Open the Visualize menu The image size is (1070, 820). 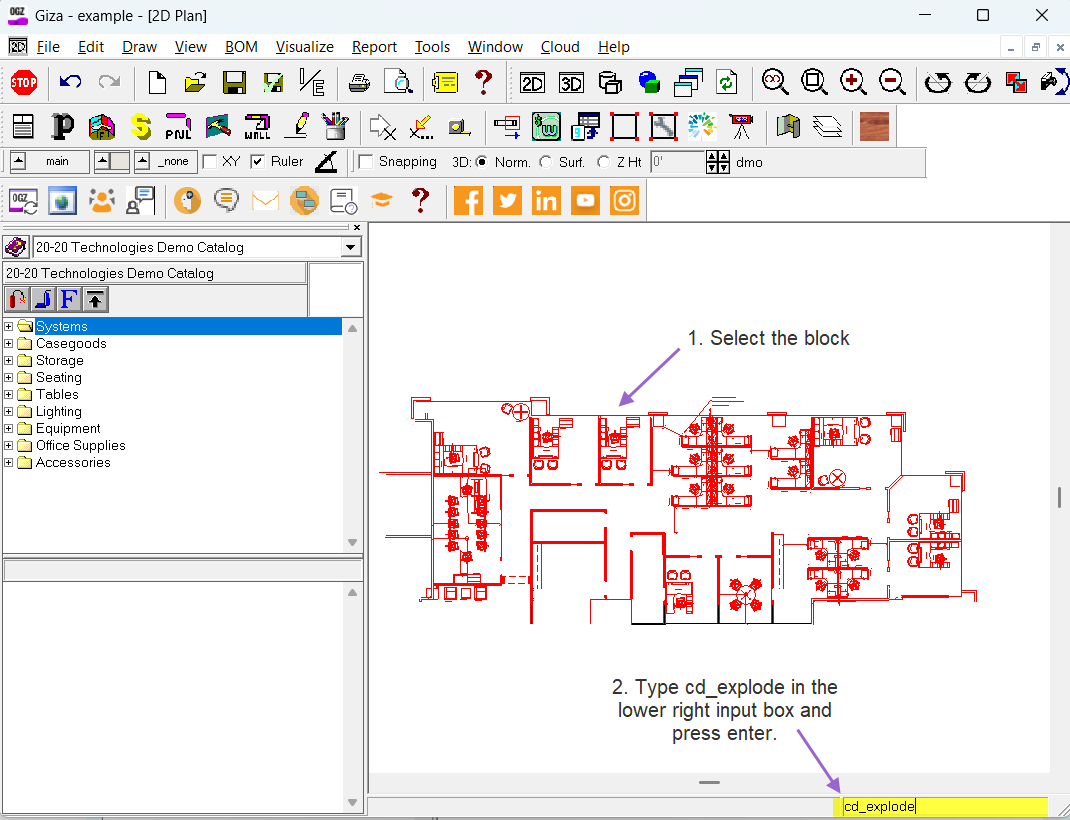click(x=304, y=47)
